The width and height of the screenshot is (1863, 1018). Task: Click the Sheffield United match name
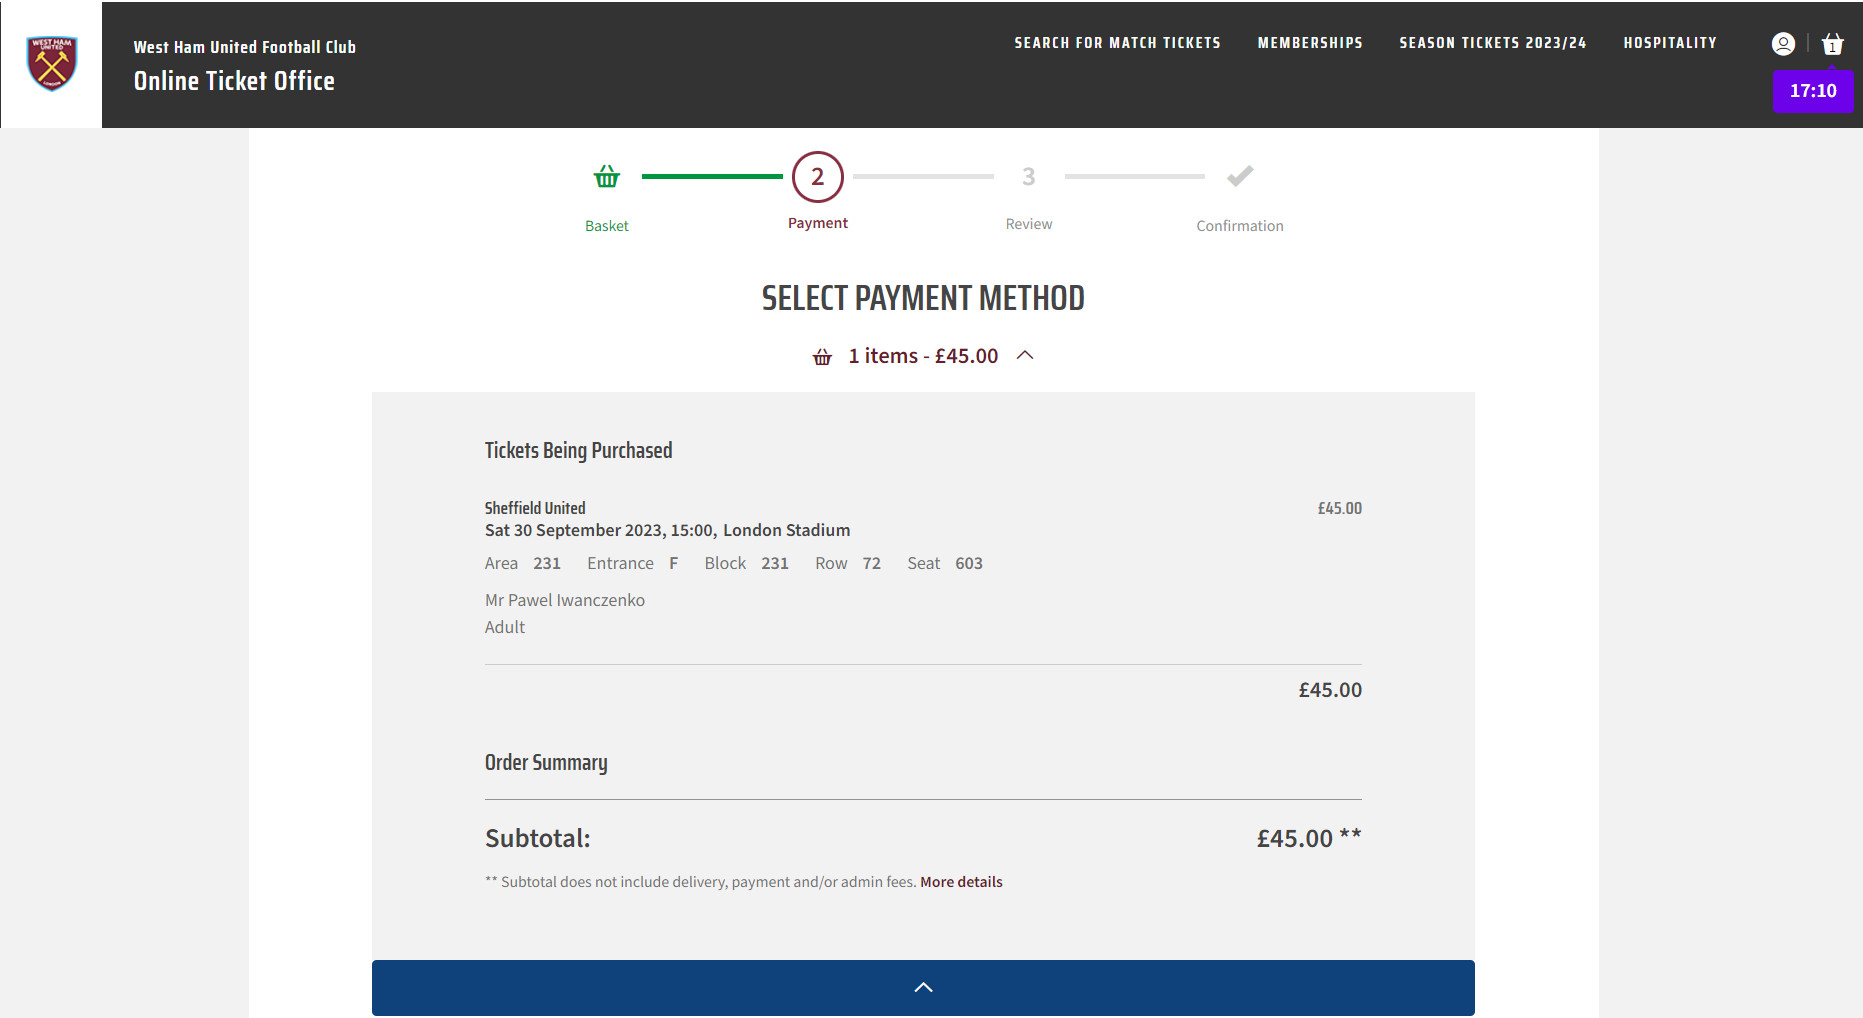(535, 508)
